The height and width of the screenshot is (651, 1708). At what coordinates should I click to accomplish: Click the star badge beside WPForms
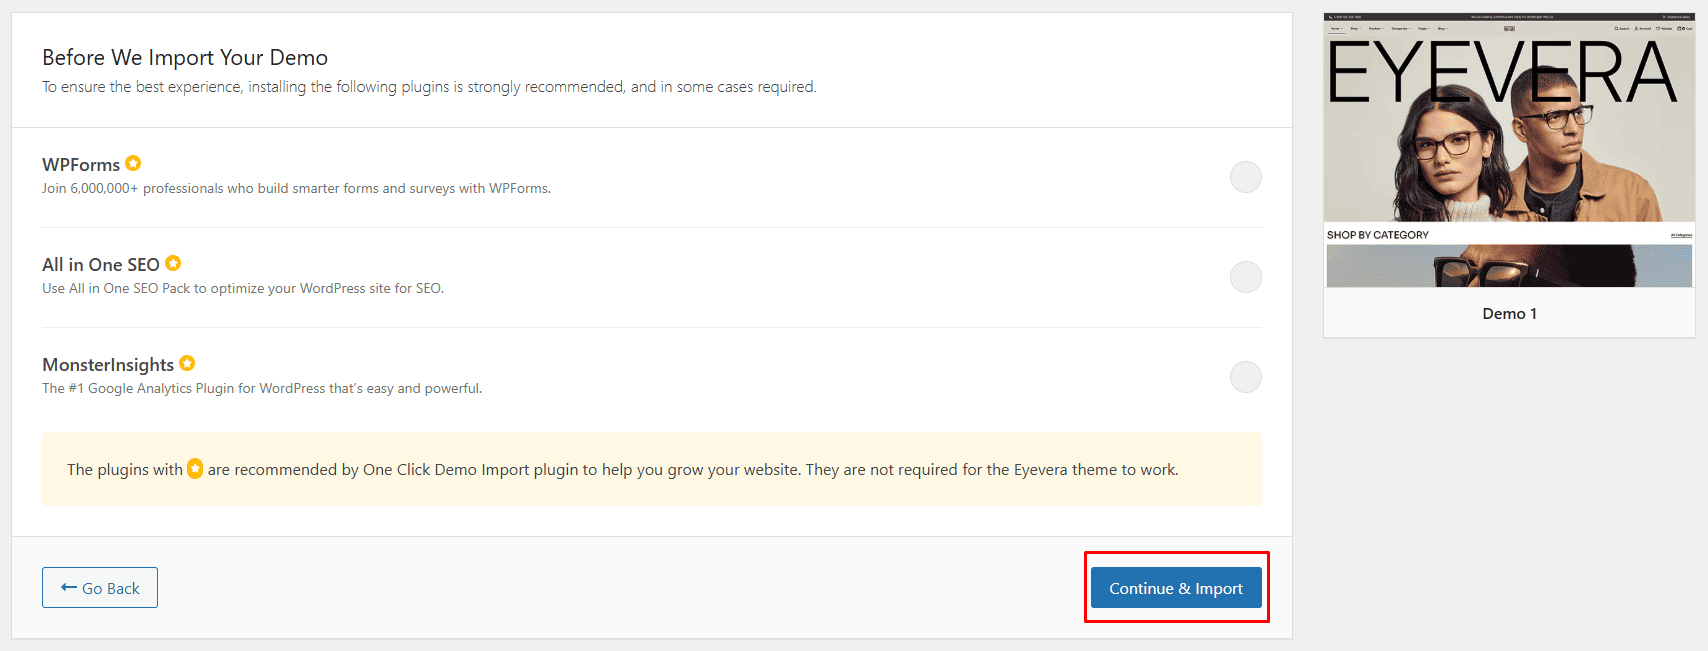coord(133,163)
